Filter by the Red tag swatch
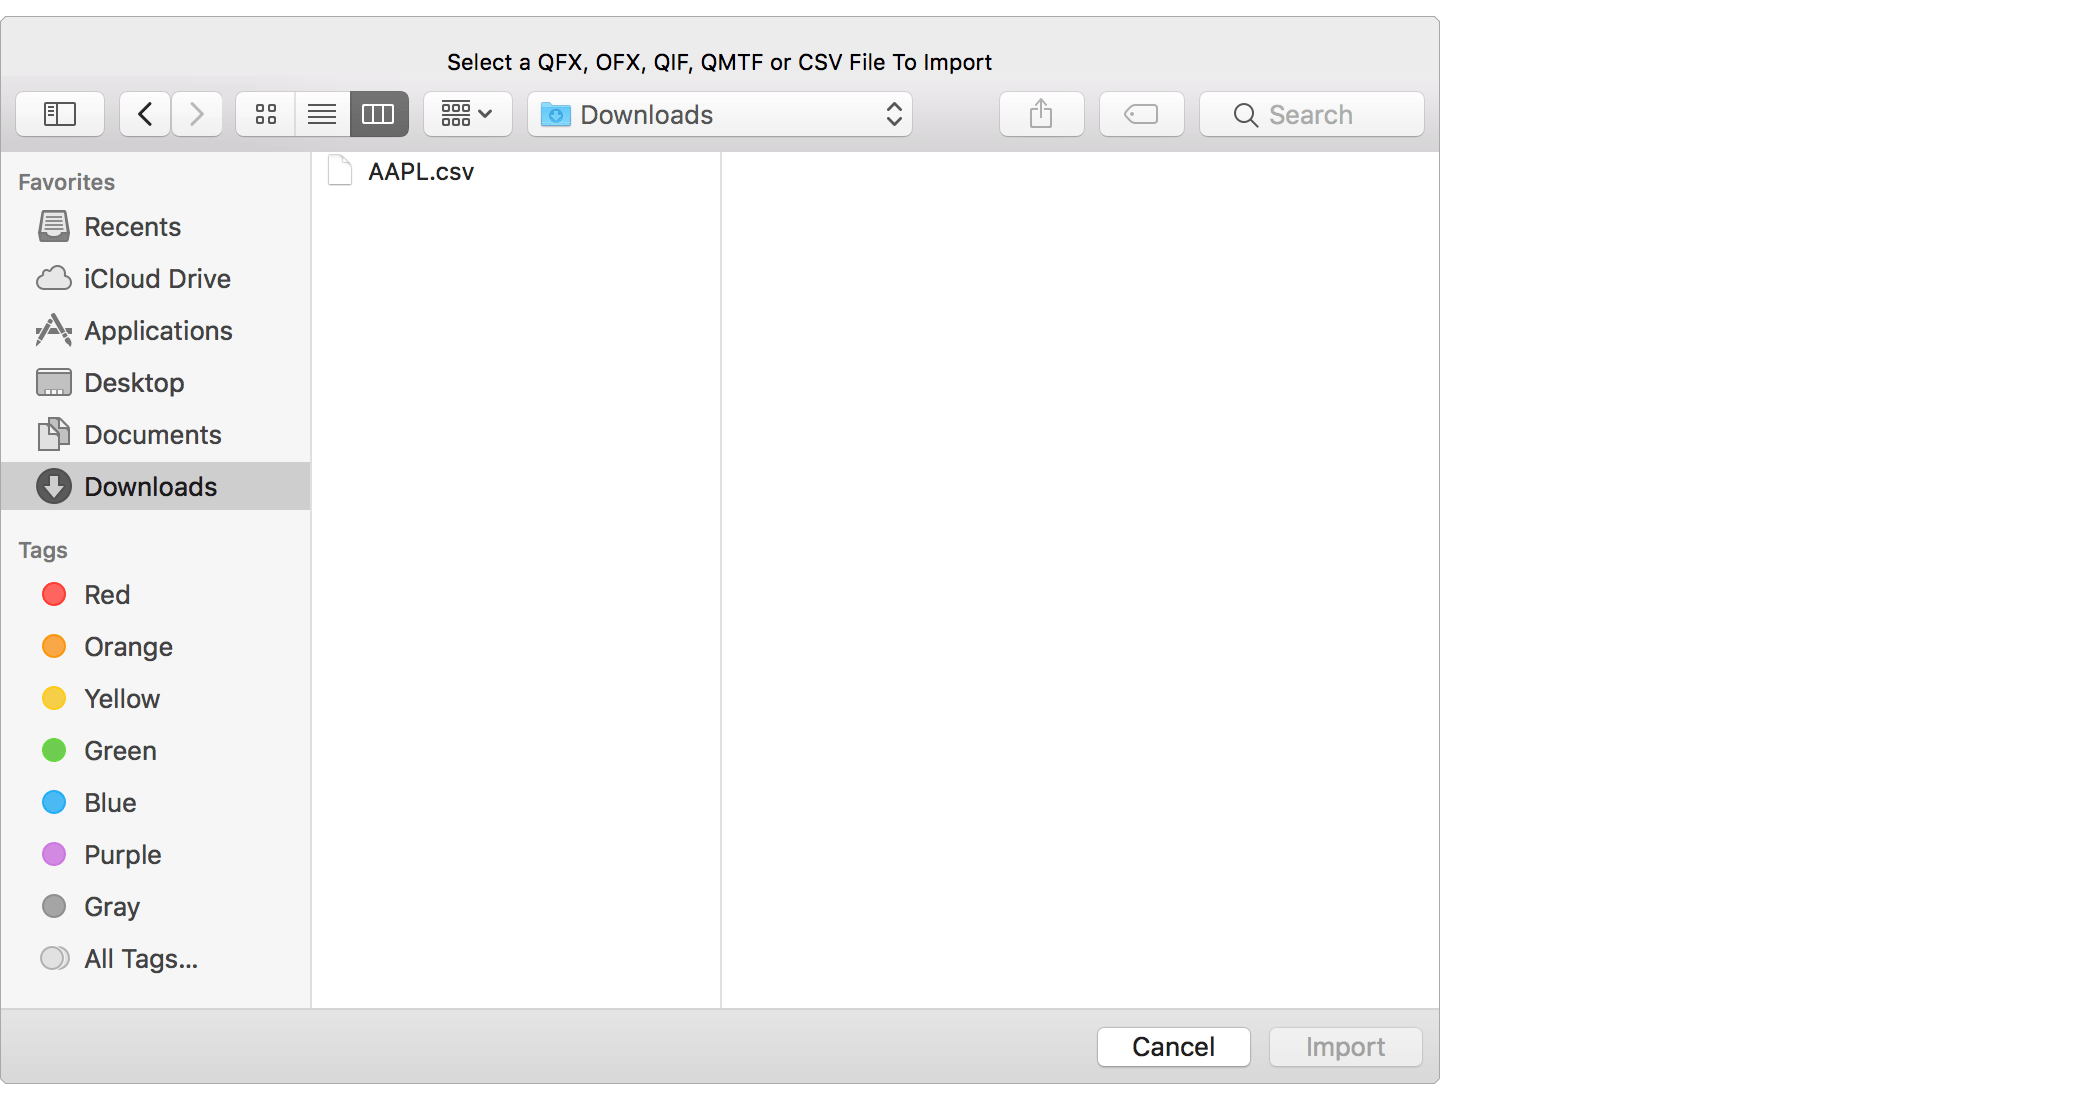Image resolution: width=2100 pixels, height=1100 pixels. click(x=54, y=594)
